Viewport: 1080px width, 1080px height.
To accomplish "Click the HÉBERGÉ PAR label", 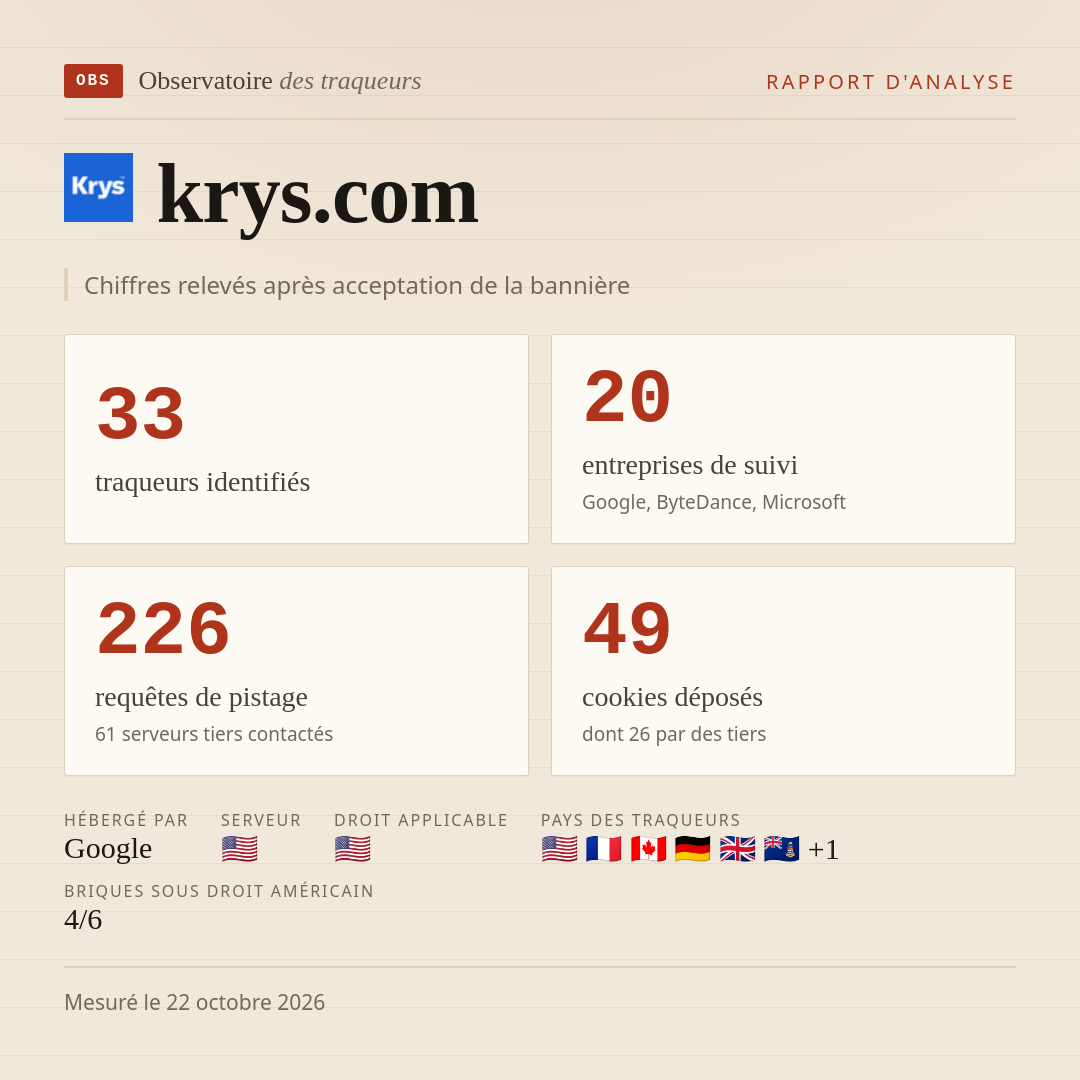I will [126, 820].
